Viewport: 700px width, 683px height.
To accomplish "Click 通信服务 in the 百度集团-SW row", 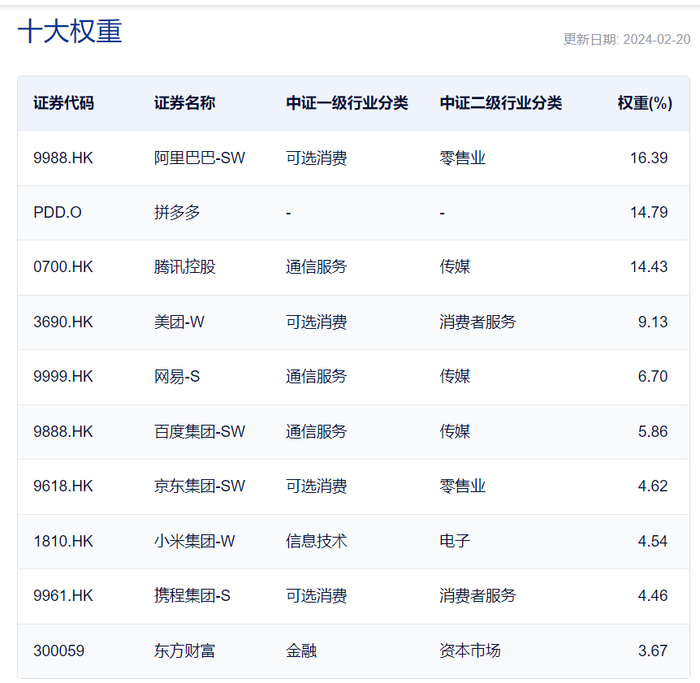I will [316, 432].
